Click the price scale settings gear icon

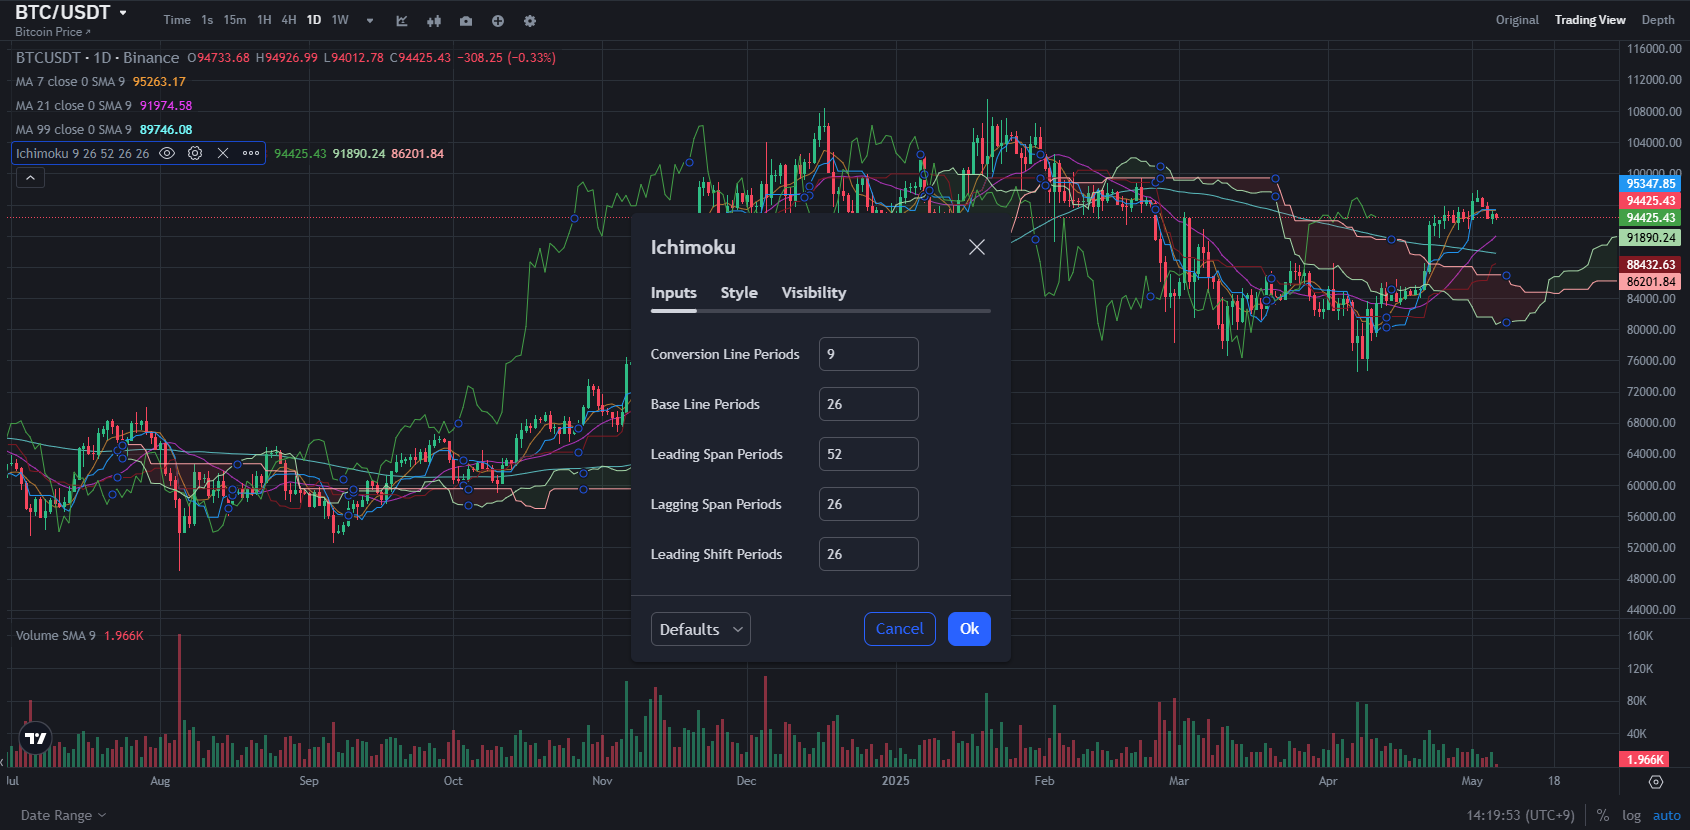coord(1656,782)
